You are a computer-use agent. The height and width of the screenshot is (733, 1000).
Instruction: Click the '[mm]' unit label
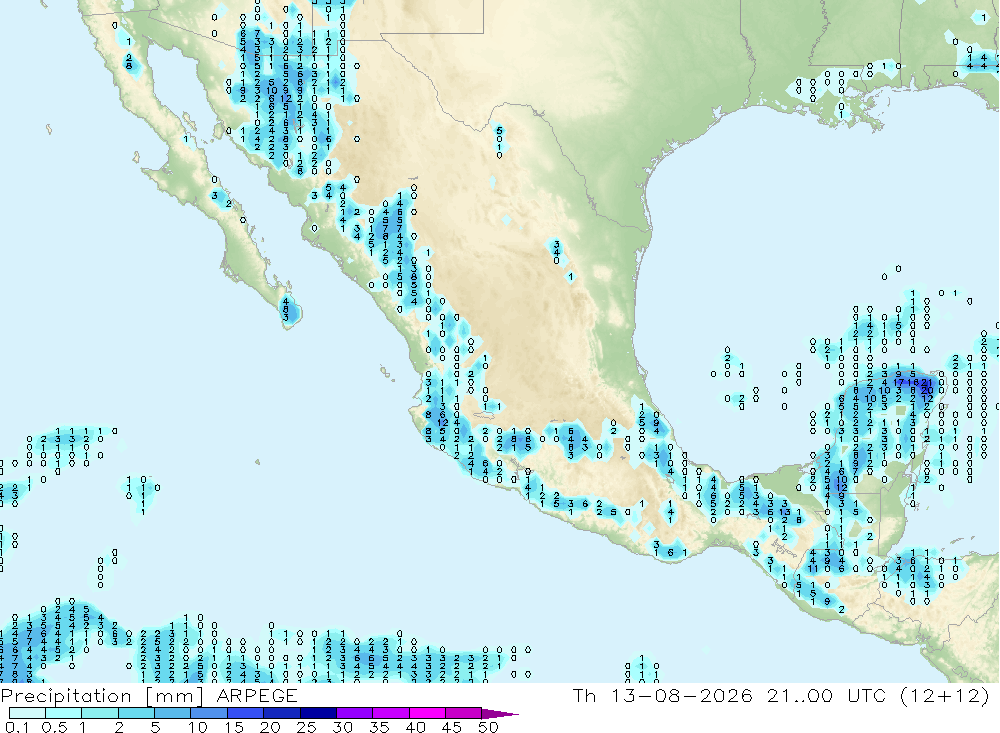click(174, 696)
